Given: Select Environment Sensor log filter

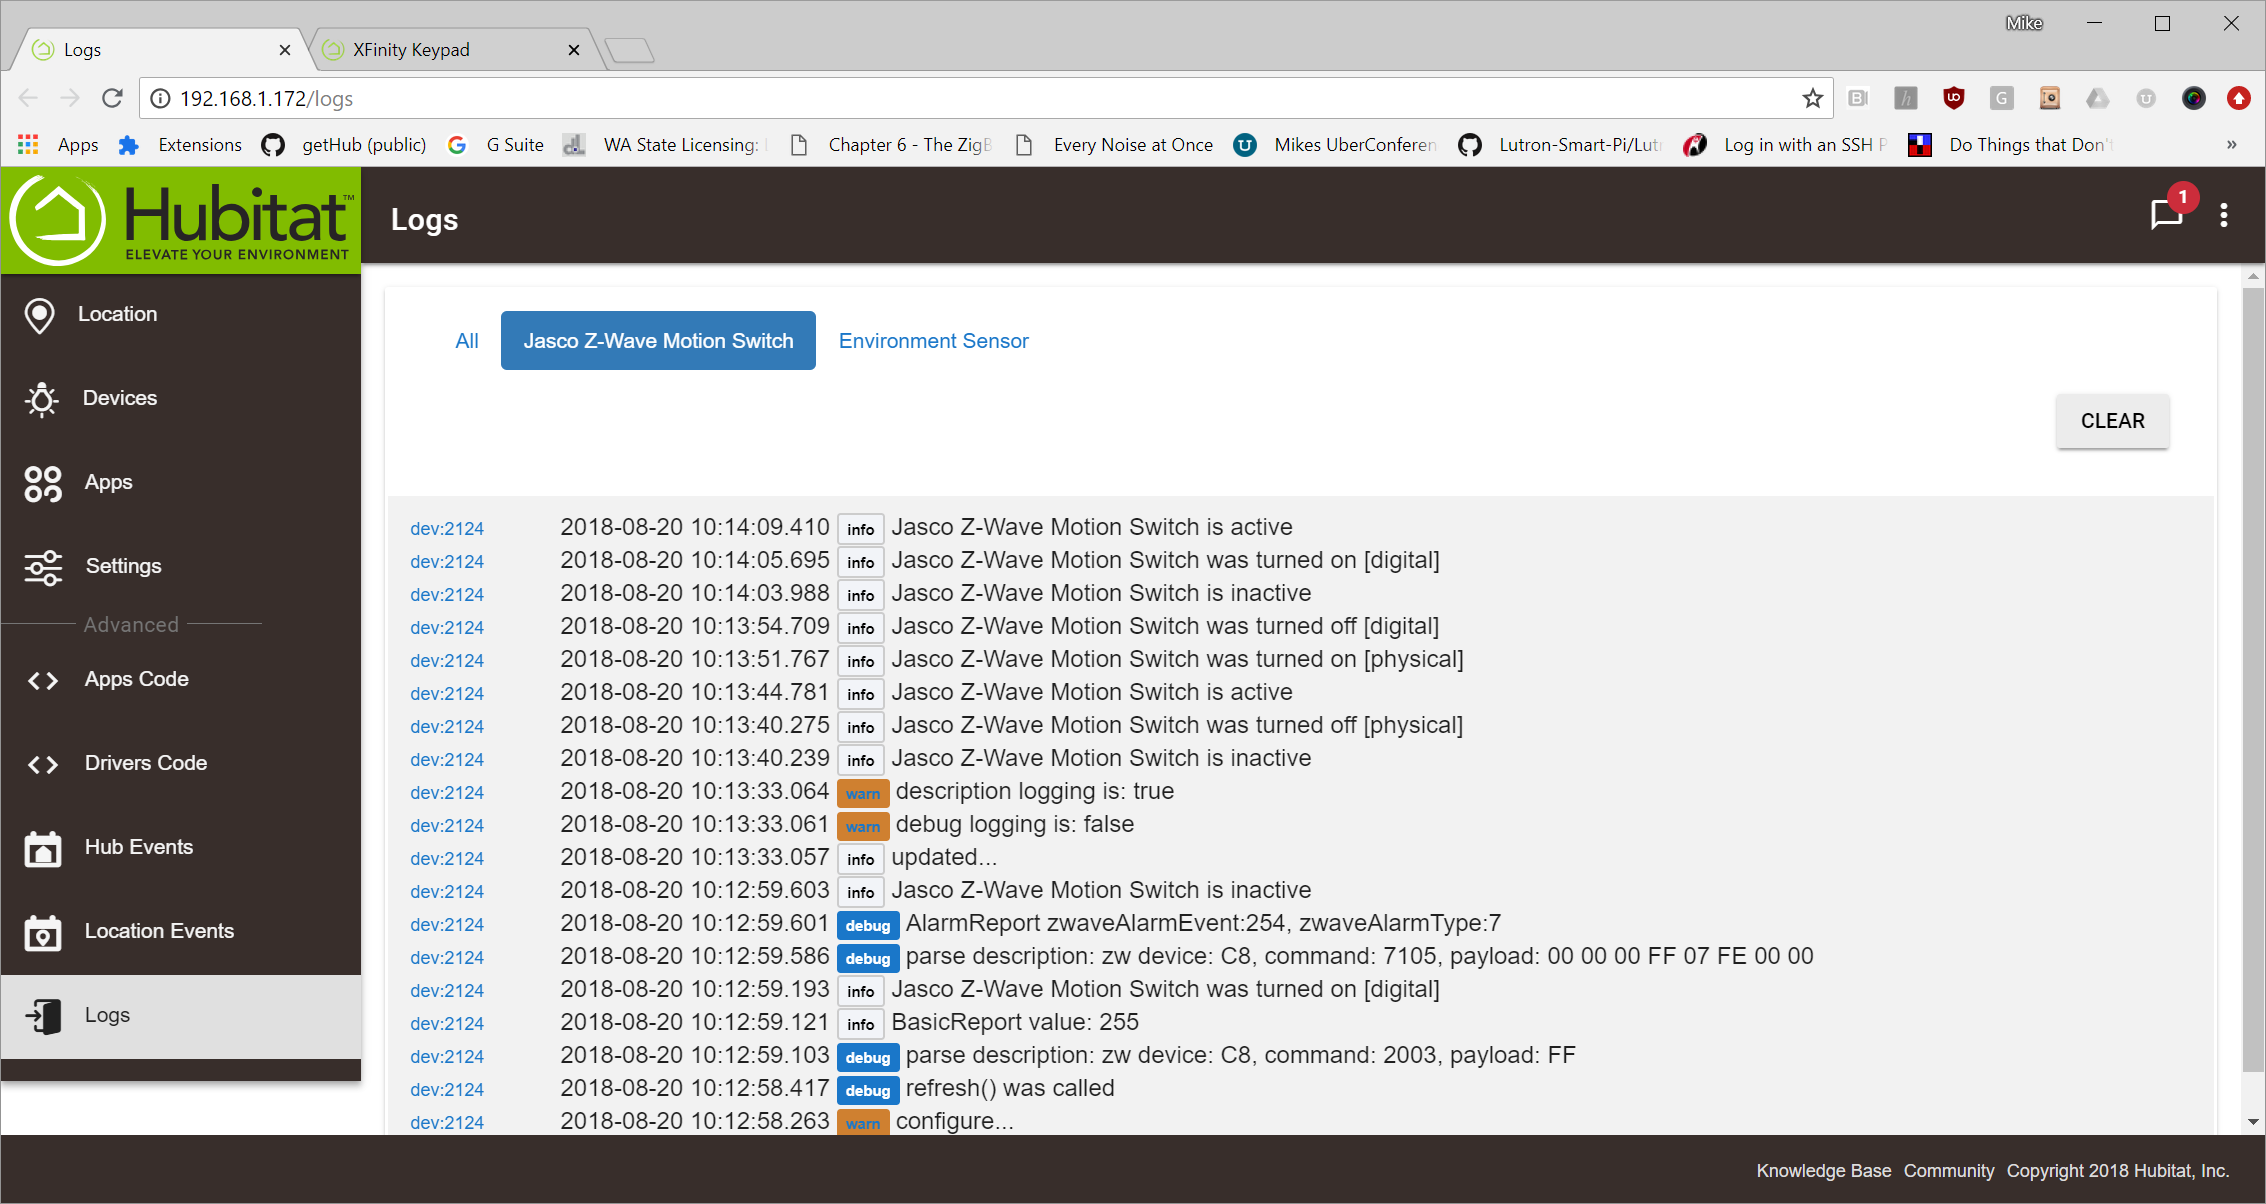Looking at the screenshot, I should (933, 341).
